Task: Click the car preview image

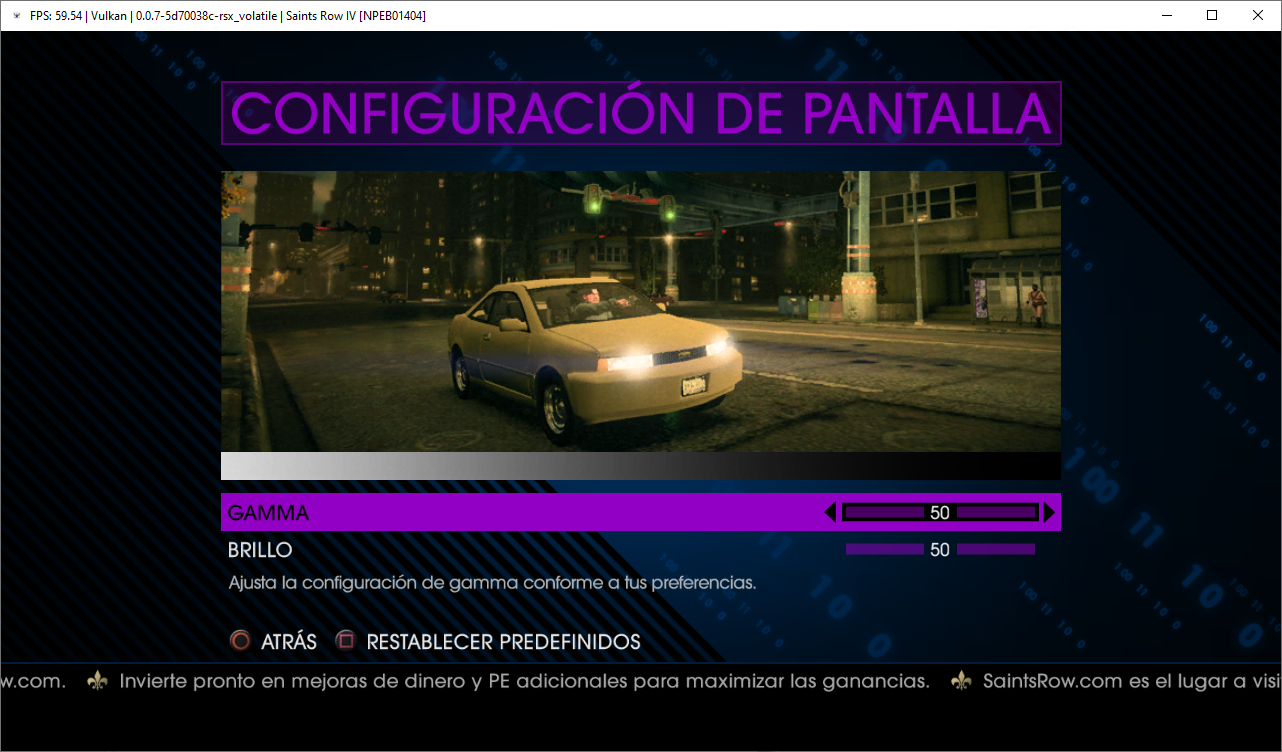Action: [641, 311]
